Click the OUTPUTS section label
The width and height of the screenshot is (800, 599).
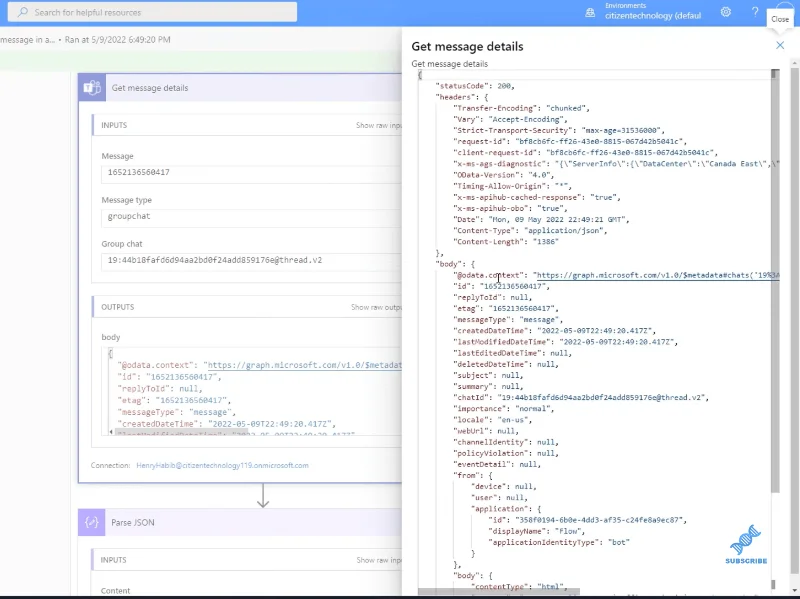click(x=117, y=307)
